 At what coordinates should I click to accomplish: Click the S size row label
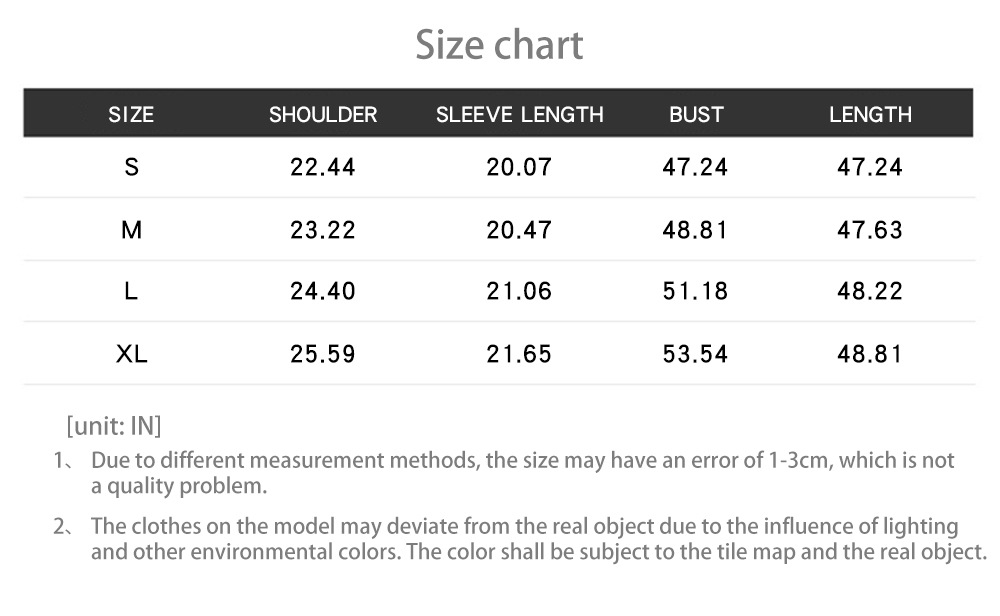click(x=131, y=167)
